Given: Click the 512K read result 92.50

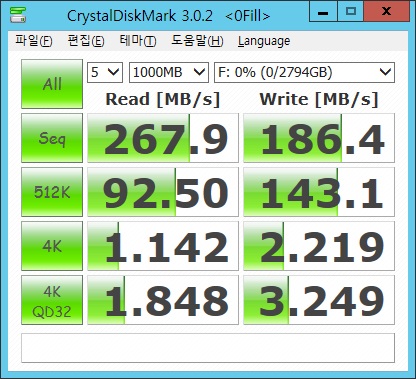Looking at the screenshot, I should point(163,192).
